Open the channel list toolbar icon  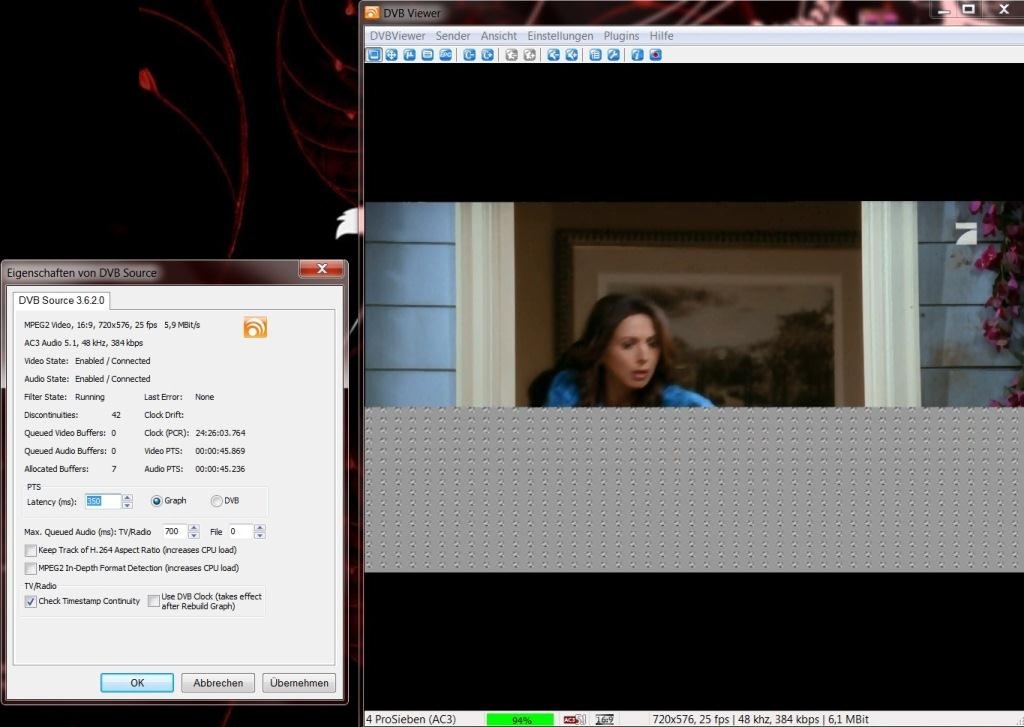pos(595,55)
